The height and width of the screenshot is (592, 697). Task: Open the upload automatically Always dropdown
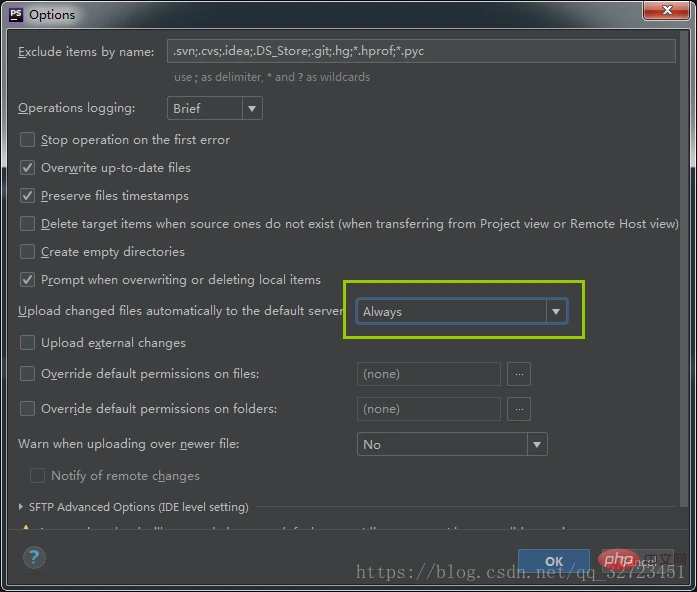461,312
